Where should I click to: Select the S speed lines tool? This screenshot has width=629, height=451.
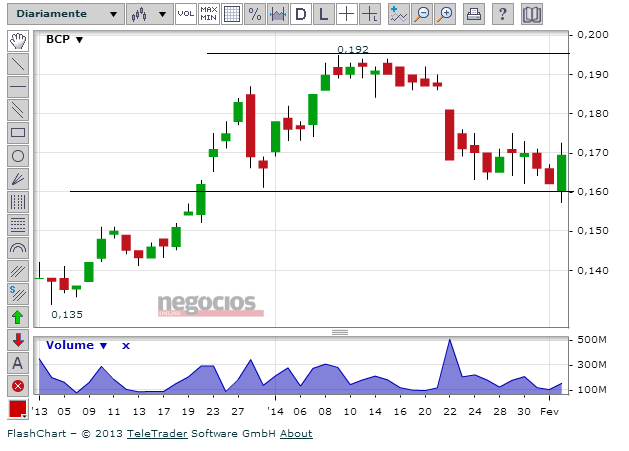point(18,294)
